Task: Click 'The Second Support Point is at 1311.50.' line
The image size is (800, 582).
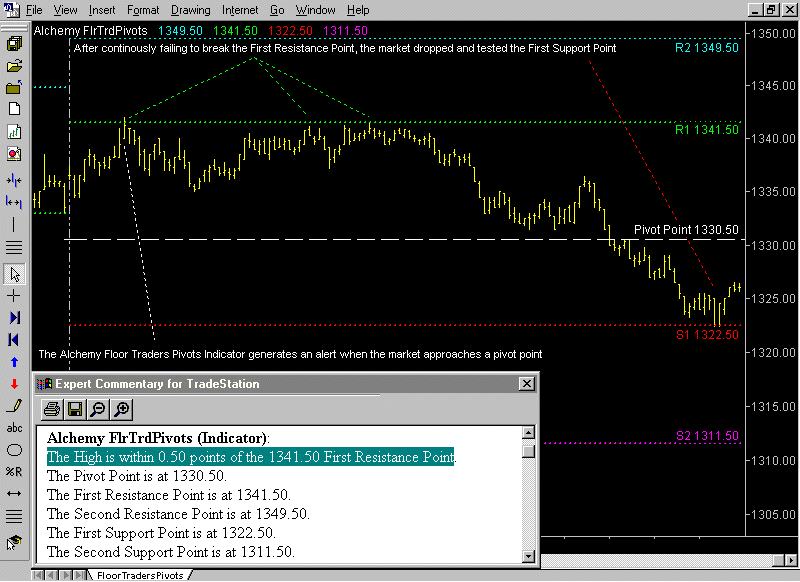Action: (171, 552)
